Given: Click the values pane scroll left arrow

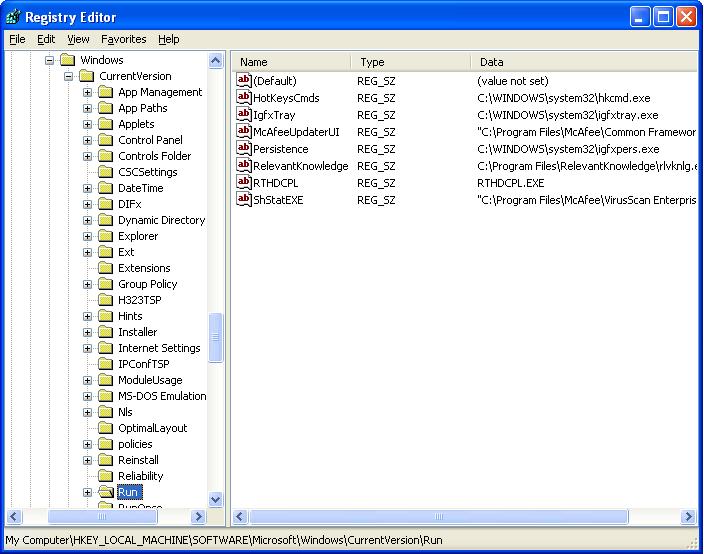Looking at the screenshot, I should click(240, 517).
